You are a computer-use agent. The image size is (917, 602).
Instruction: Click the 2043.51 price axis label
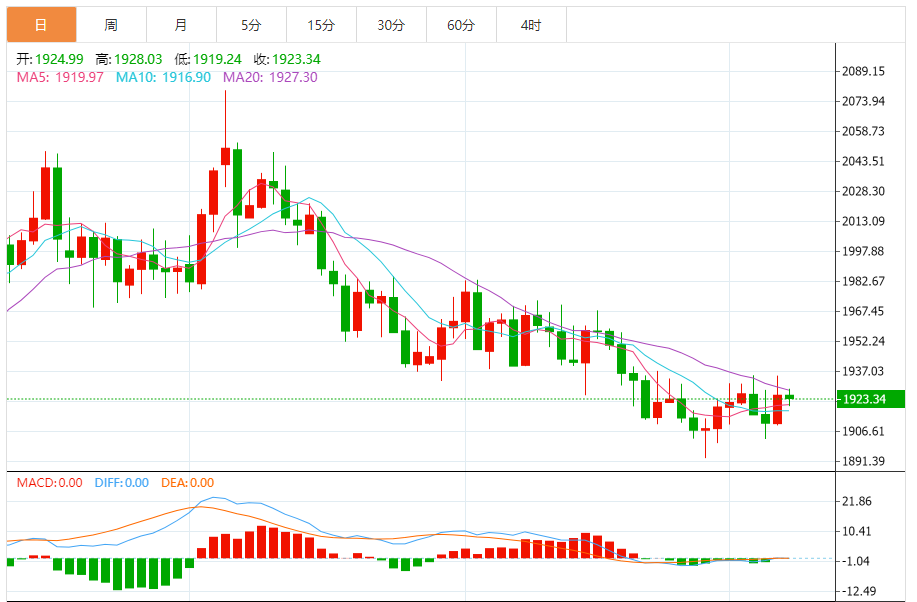863,161
